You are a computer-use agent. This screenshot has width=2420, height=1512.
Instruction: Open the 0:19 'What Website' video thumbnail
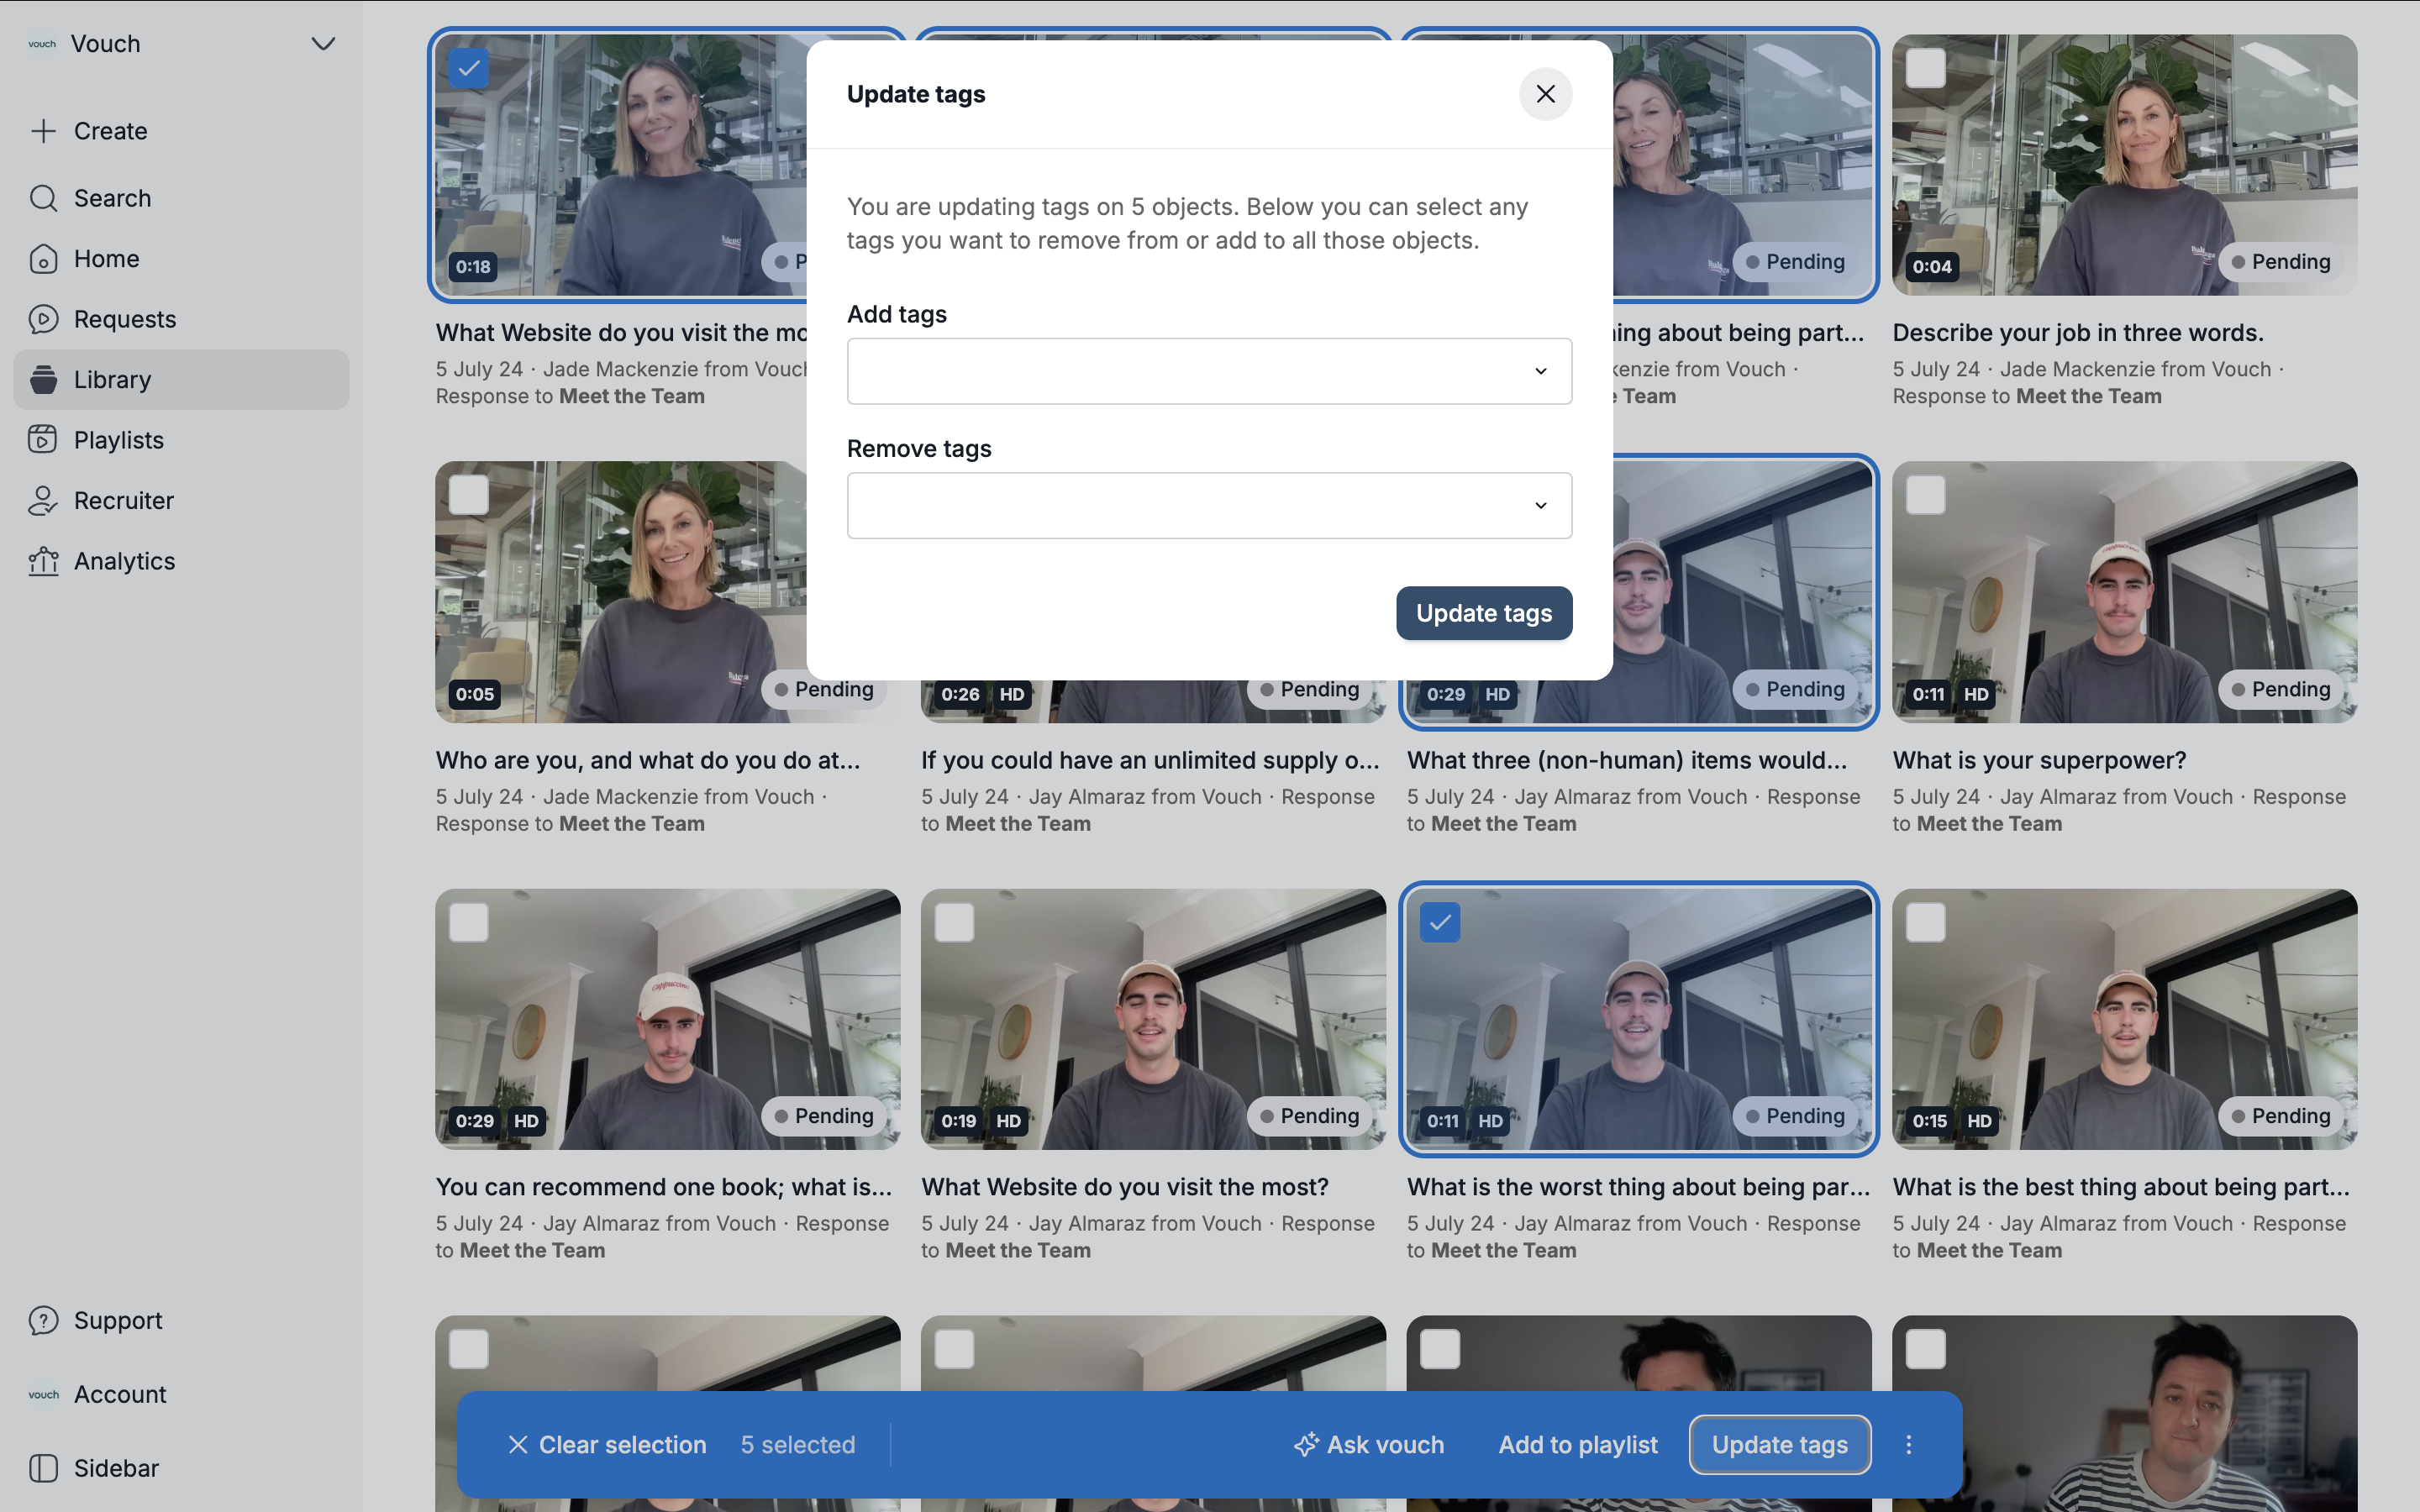(1153, 1019)
